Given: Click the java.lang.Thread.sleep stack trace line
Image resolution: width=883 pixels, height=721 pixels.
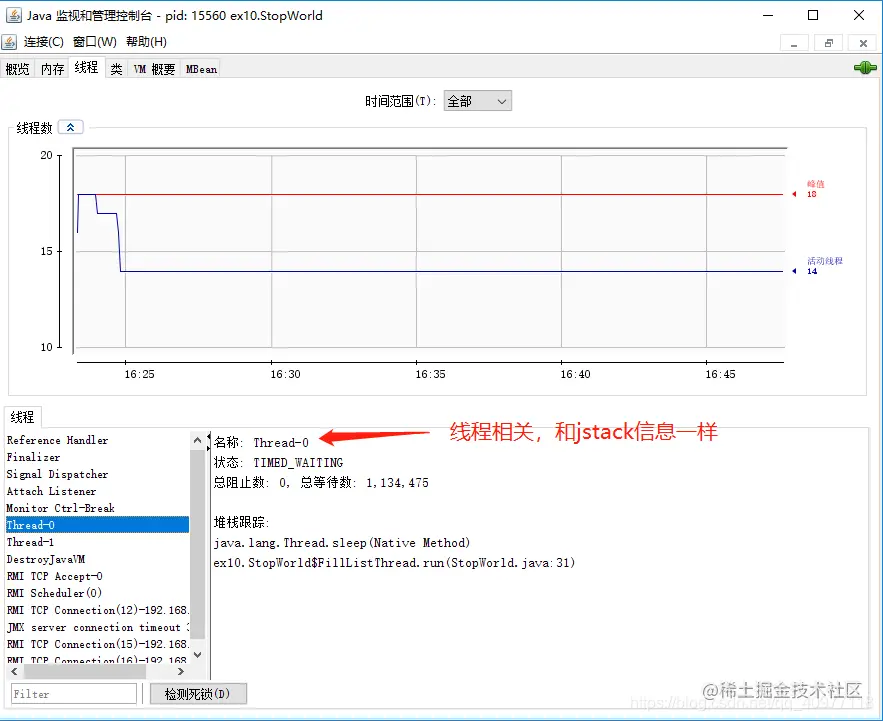Looking at the screenshot, I should 341,542.
